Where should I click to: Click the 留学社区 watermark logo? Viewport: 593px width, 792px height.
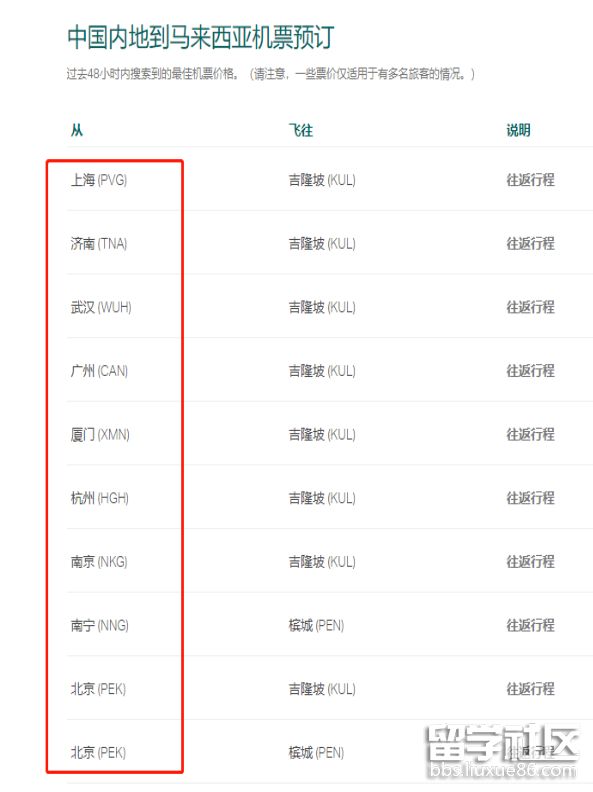(x=502, y=751)
